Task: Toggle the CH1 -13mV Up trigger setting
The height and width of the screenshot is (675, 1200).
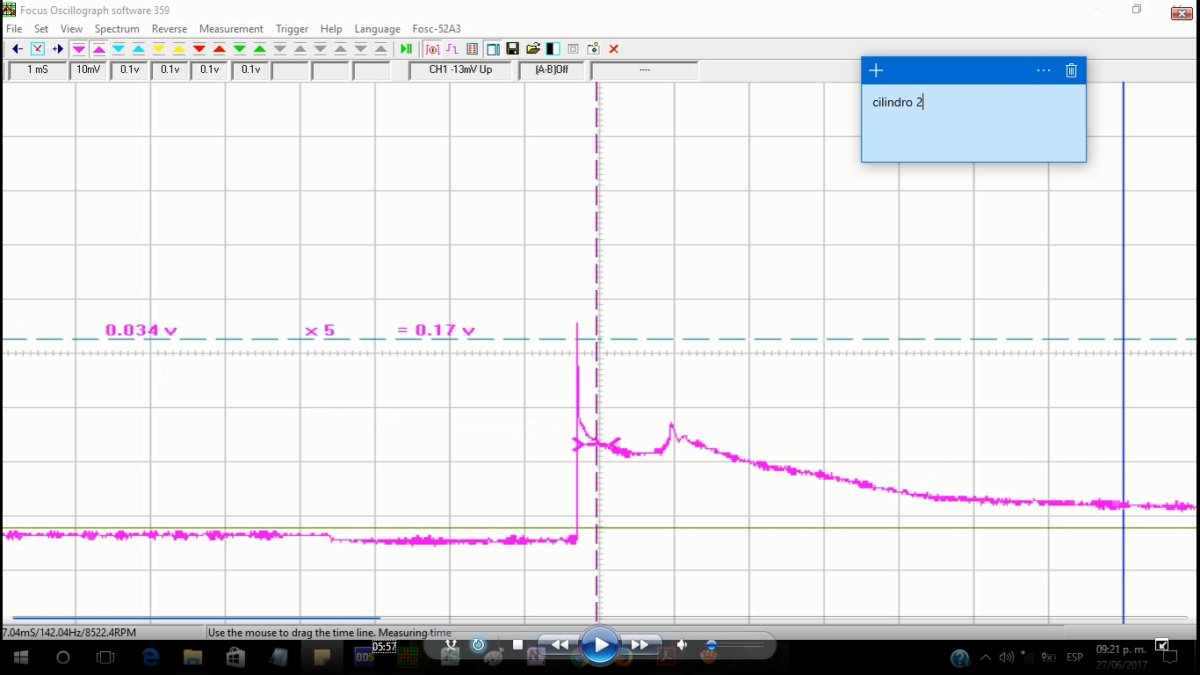Action: click(x=460, y=70)
